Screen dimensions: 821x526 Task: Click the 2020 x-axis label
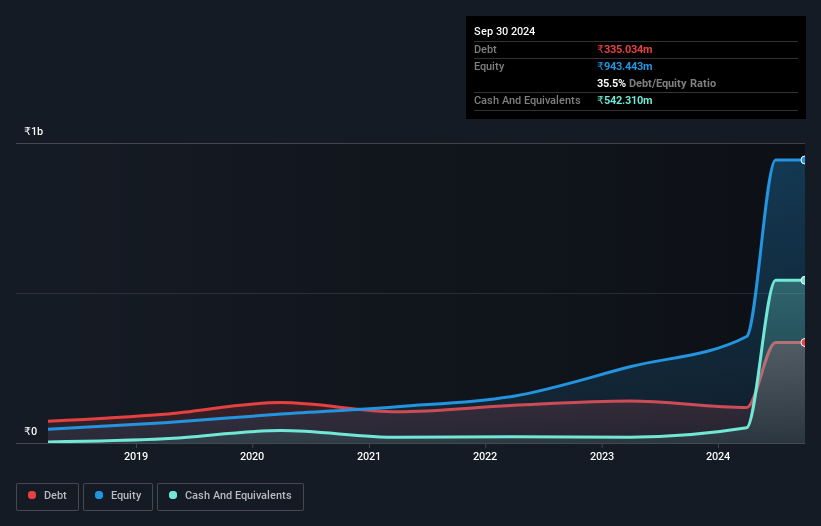(252, 456)
